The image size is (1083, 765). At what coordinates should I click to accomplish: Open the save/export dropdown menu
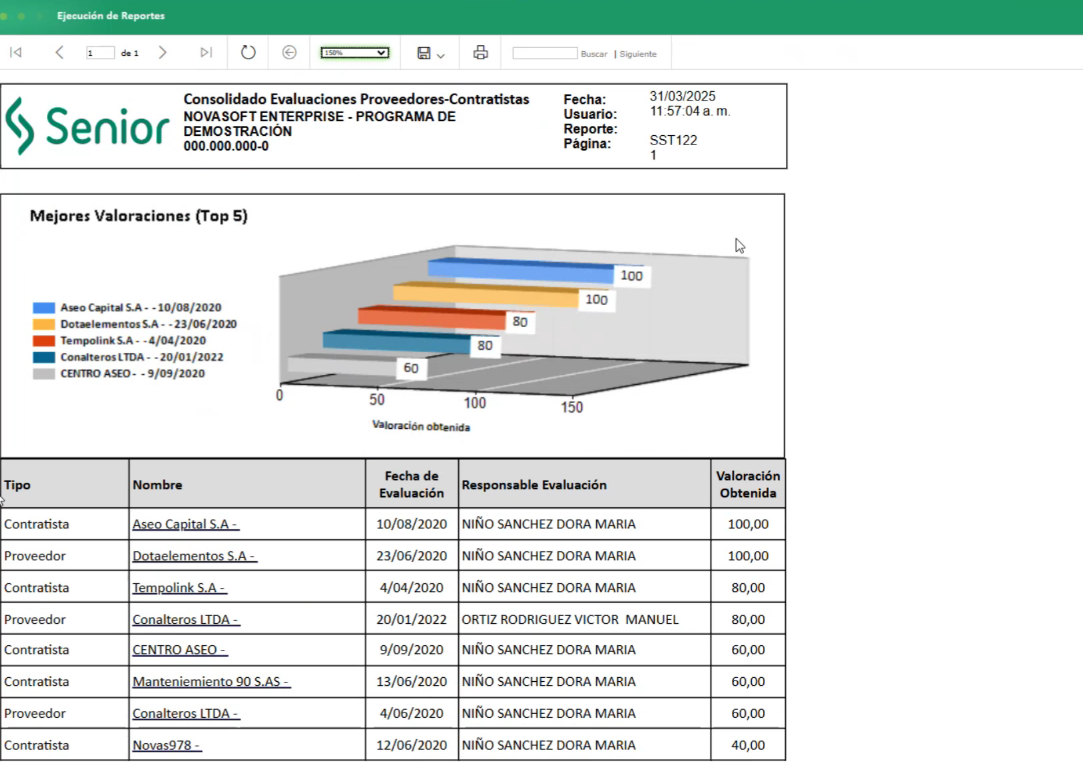(431, 53)
